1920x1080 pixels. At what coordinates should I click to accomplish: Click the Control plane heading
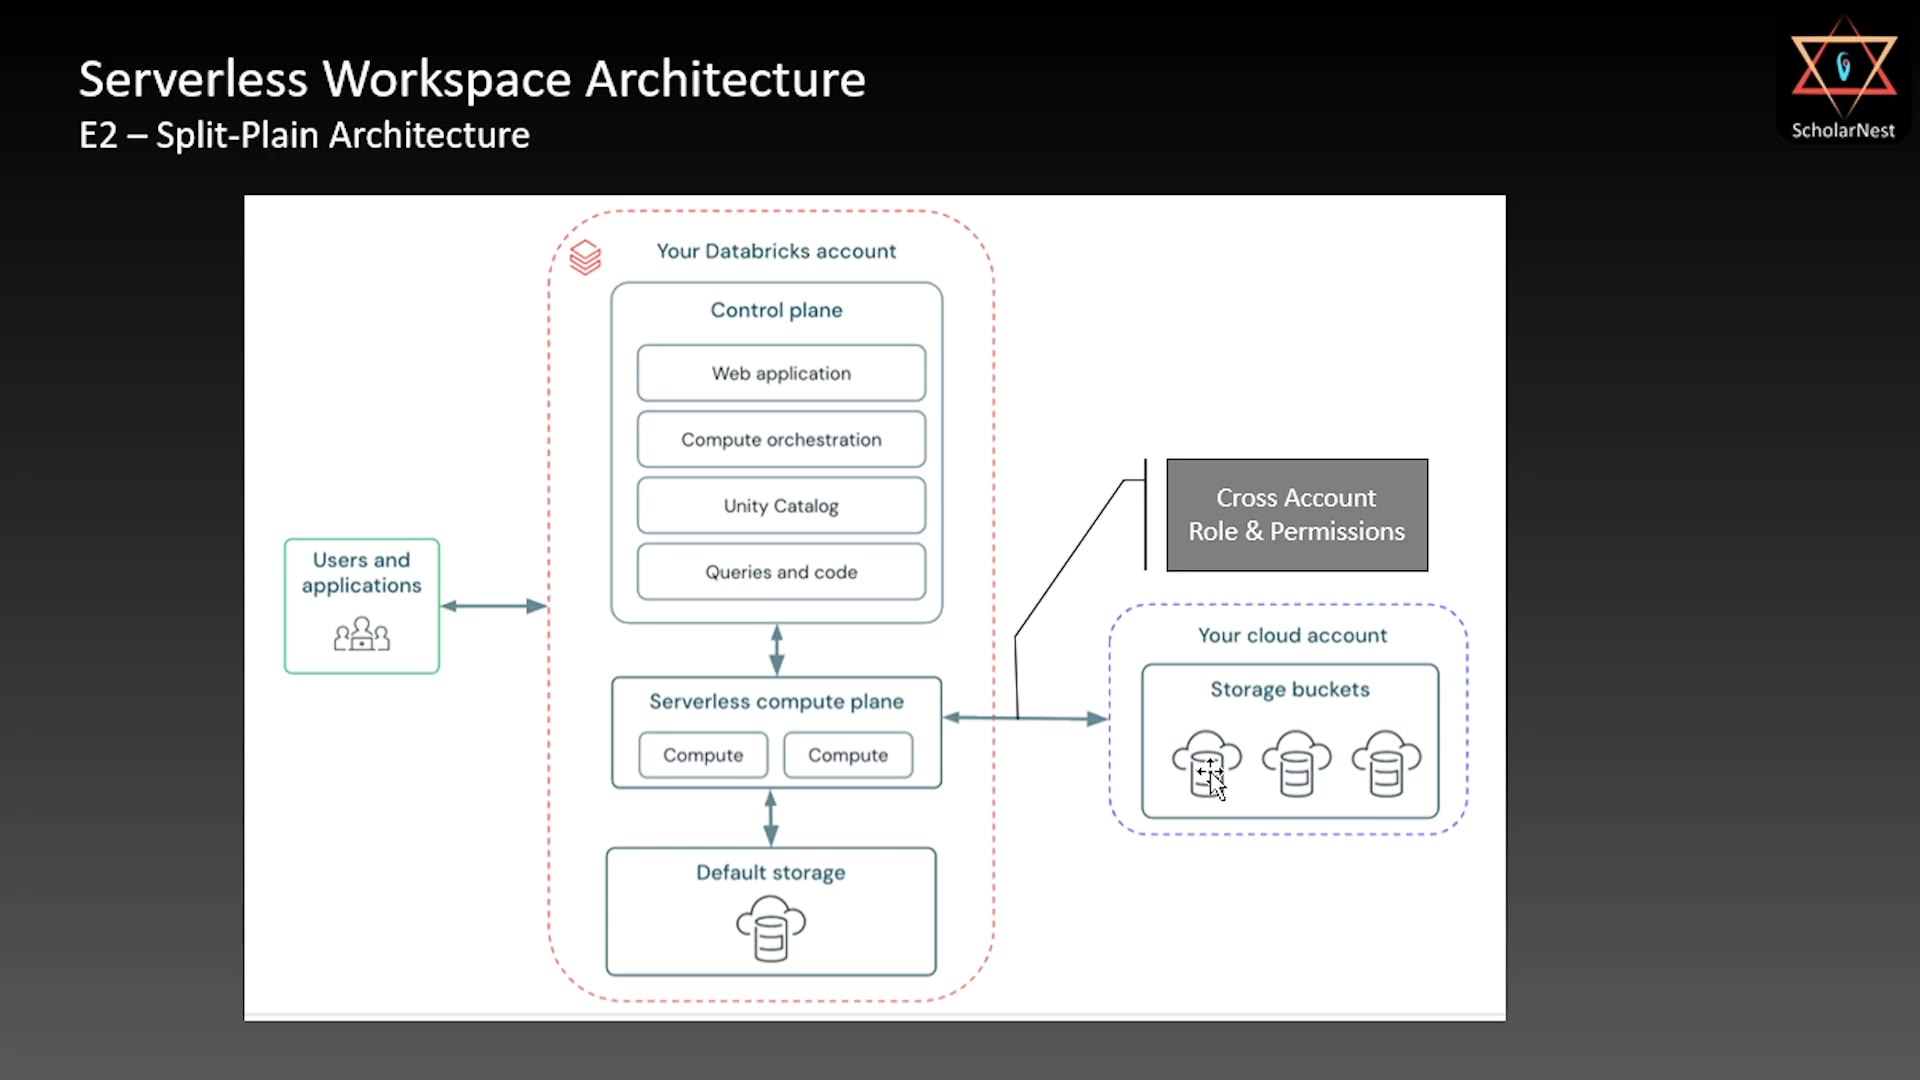777,310
